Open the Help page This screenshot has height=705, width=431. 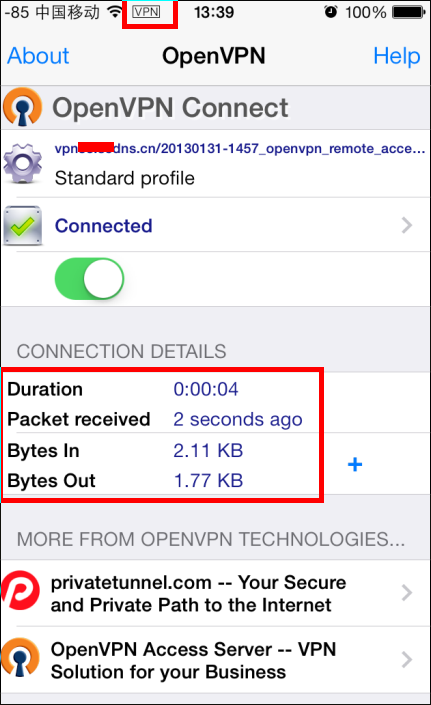[x=397, y=56]
